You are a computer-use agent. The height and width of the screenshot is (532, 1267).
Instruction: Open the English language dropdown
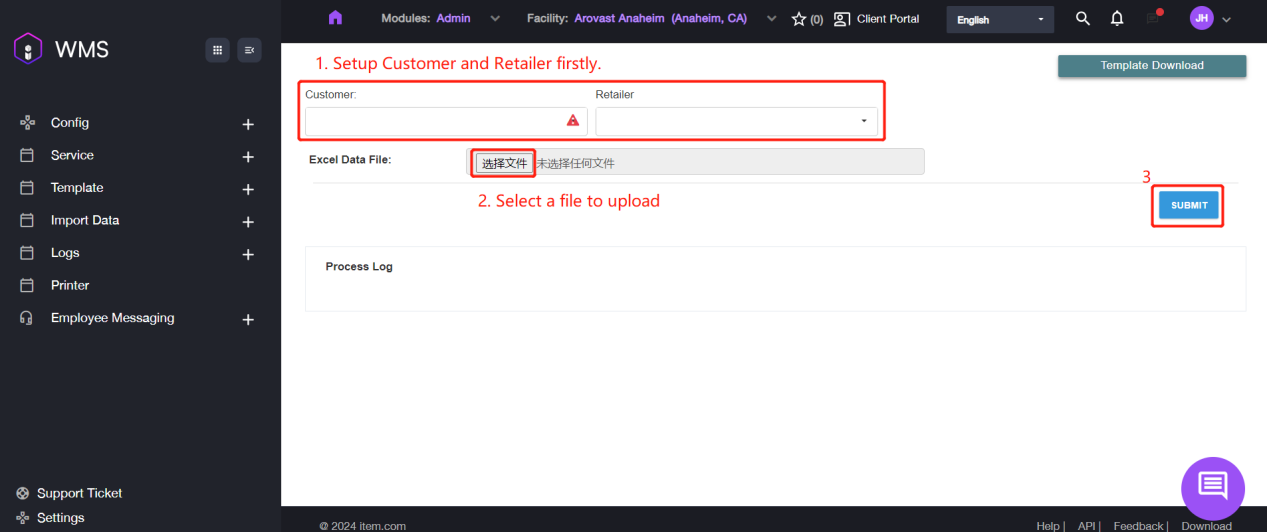pyautogui.click(x=999, y=20)
